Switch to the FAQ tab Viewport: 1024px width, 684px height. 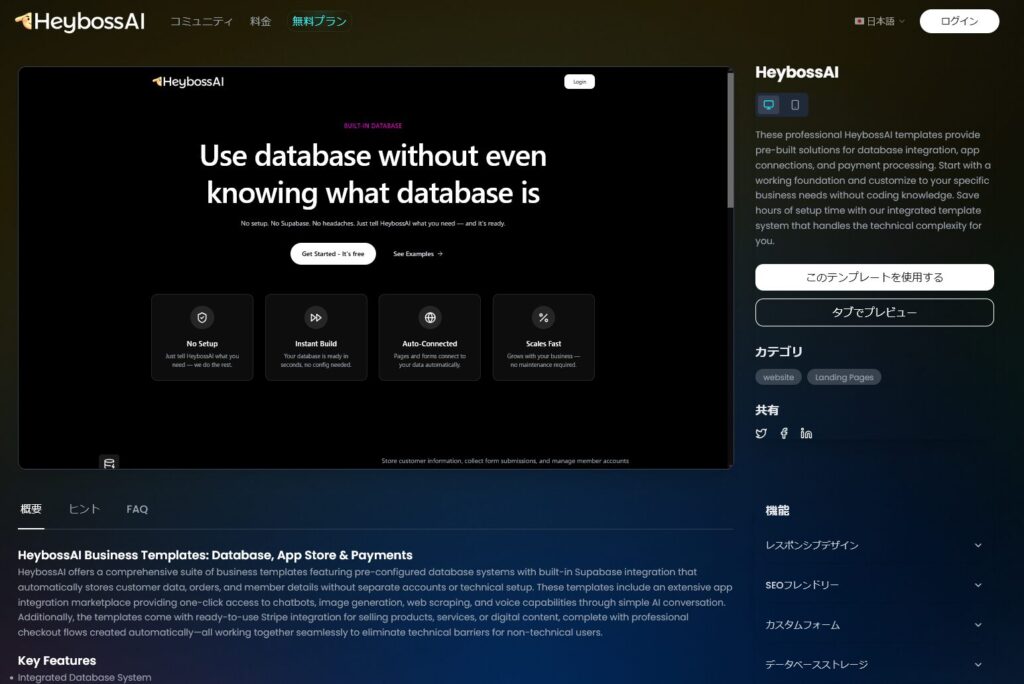click(137, 509)
